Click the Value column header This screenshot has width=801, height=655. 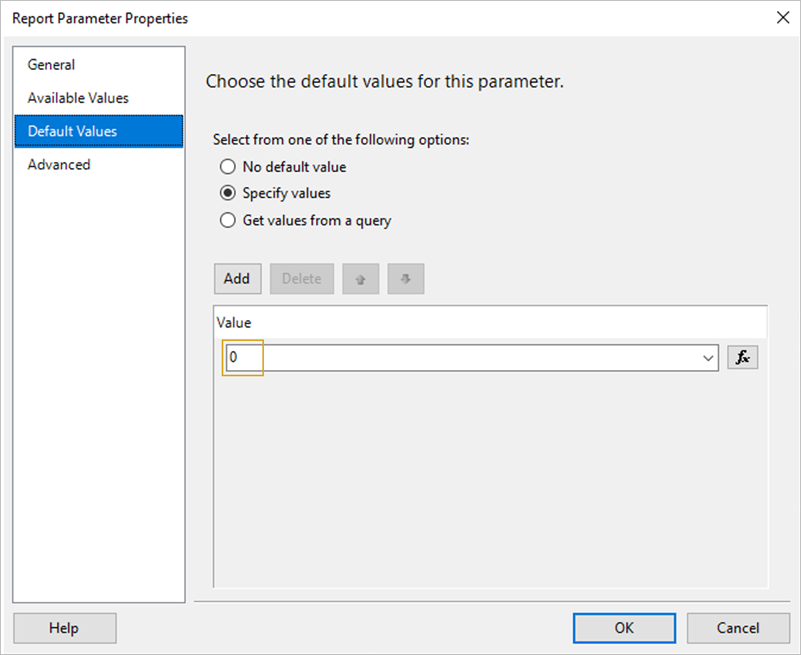490,322
